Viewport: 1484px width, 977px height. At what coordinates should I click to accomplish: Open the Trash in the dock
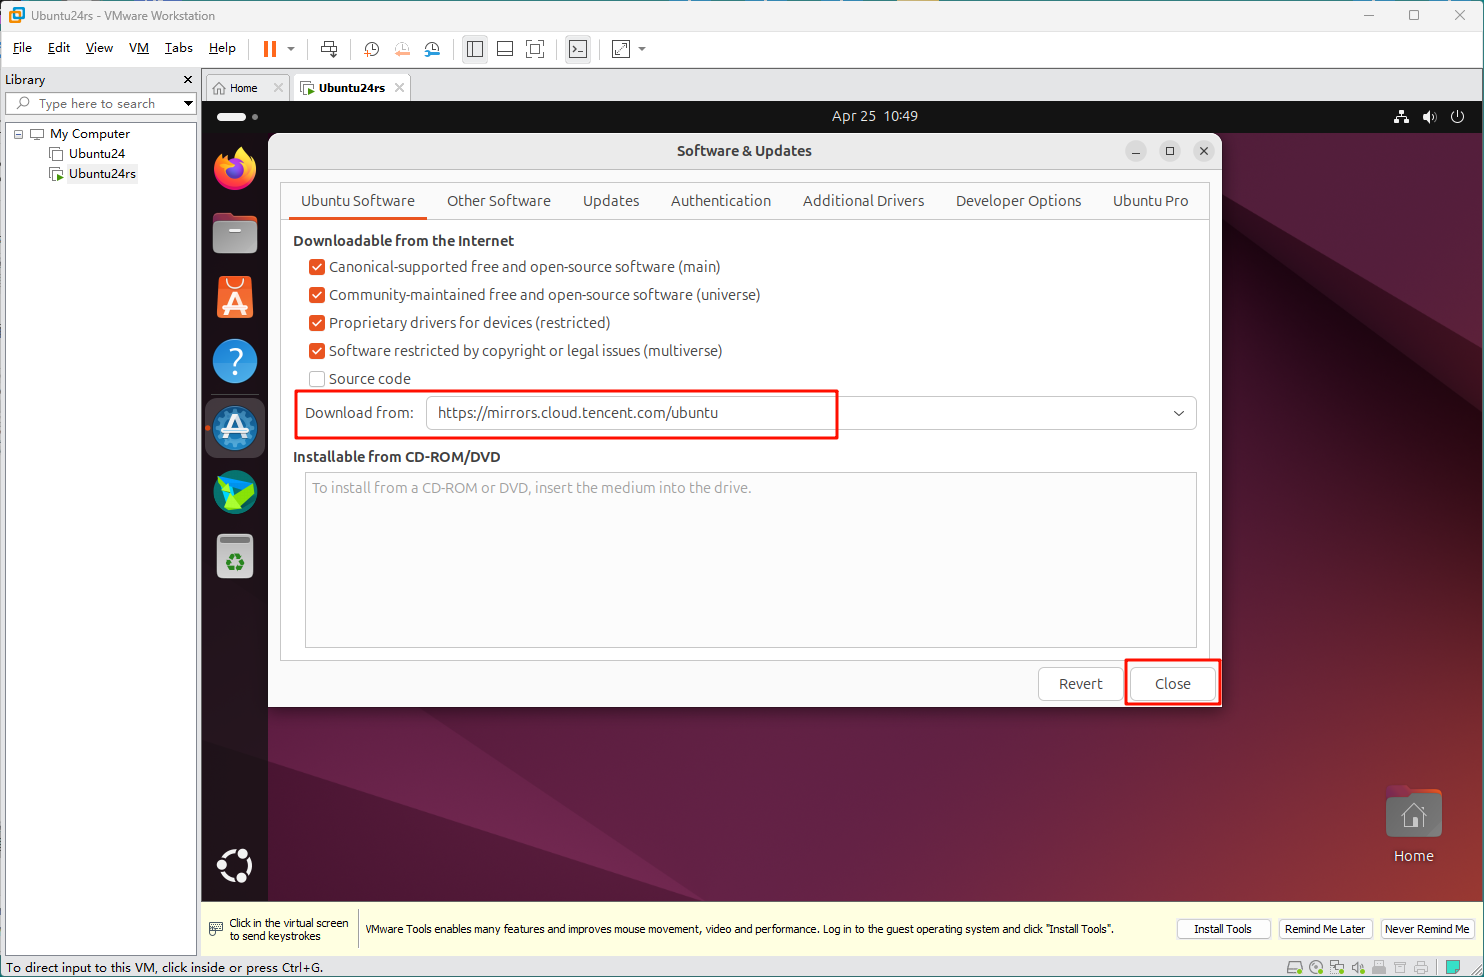(235, 556)
